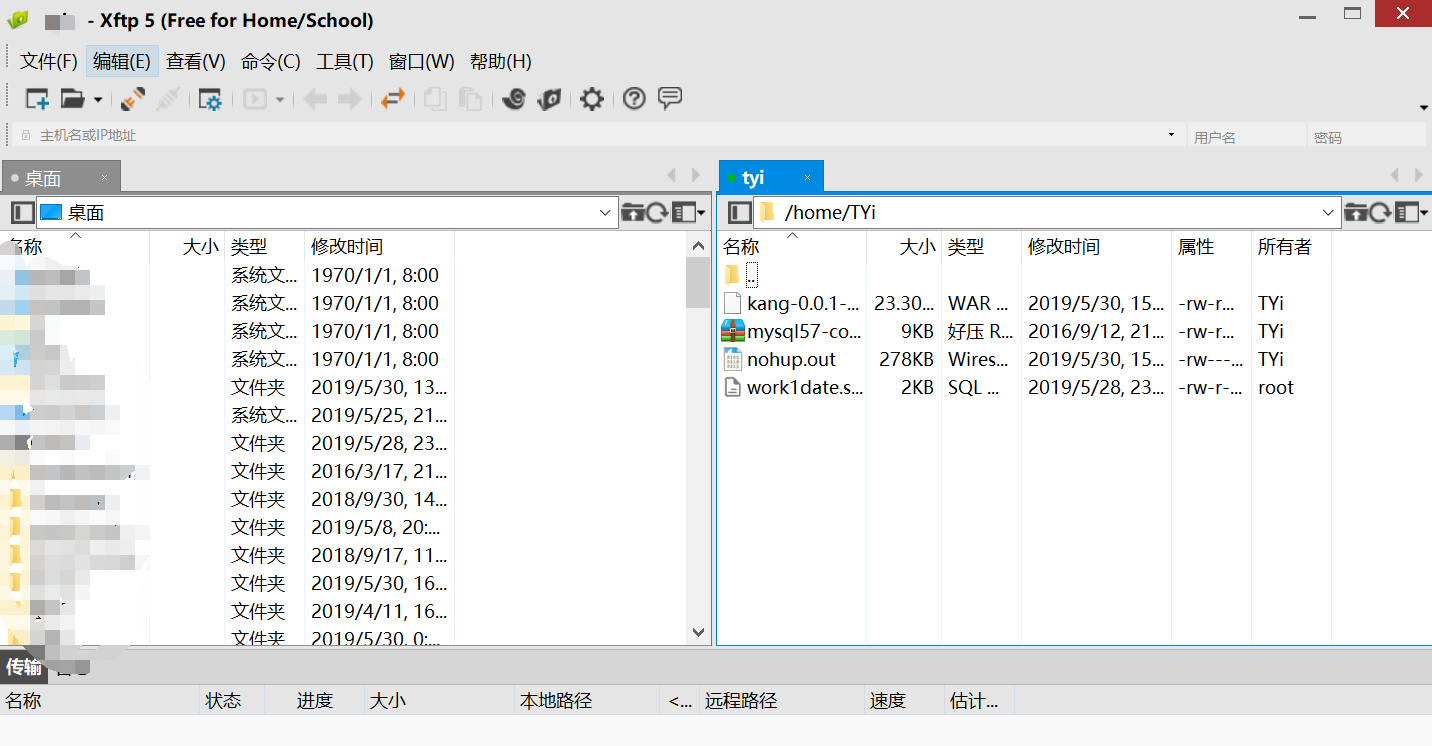Click the Paste toolbar icon
The width and height of the screenshot is (1432, 746).
[x=470, y=99]
